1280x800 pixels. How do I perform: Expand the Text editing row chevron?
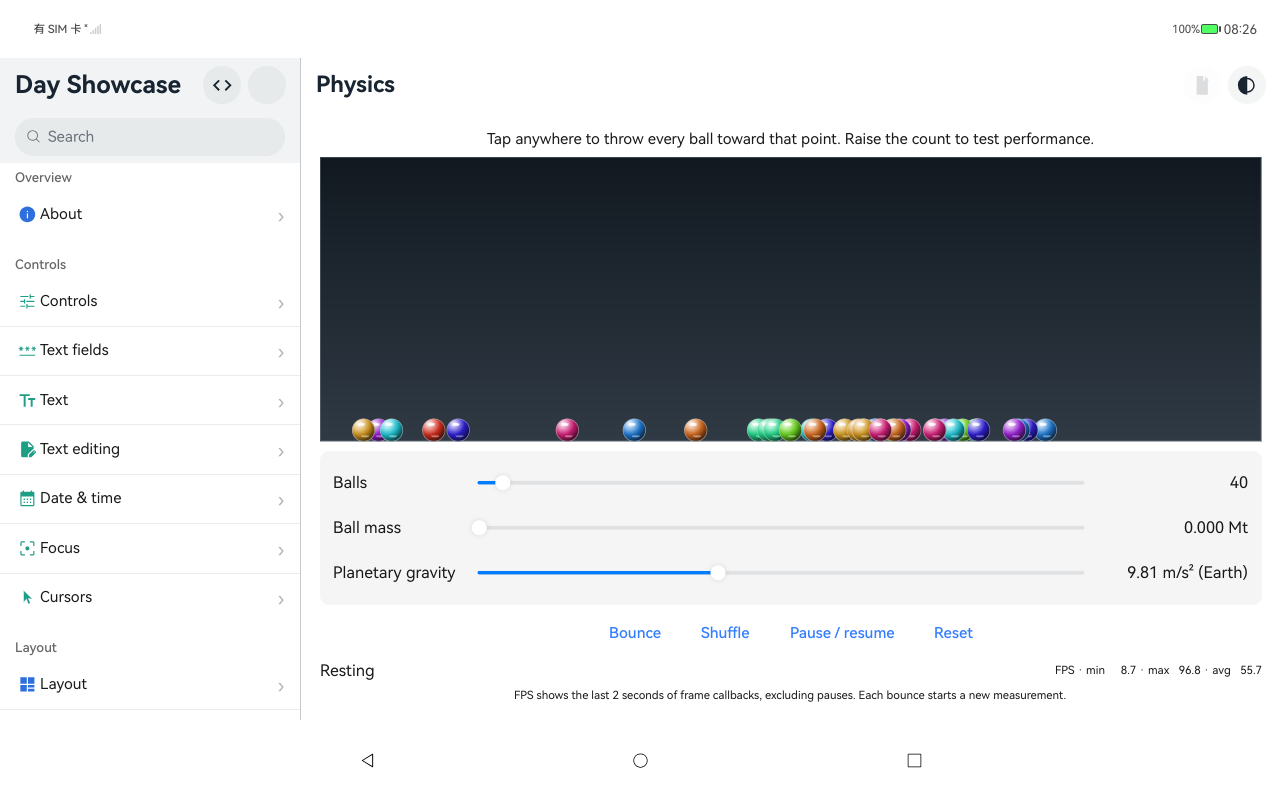(x=281, y=452)
